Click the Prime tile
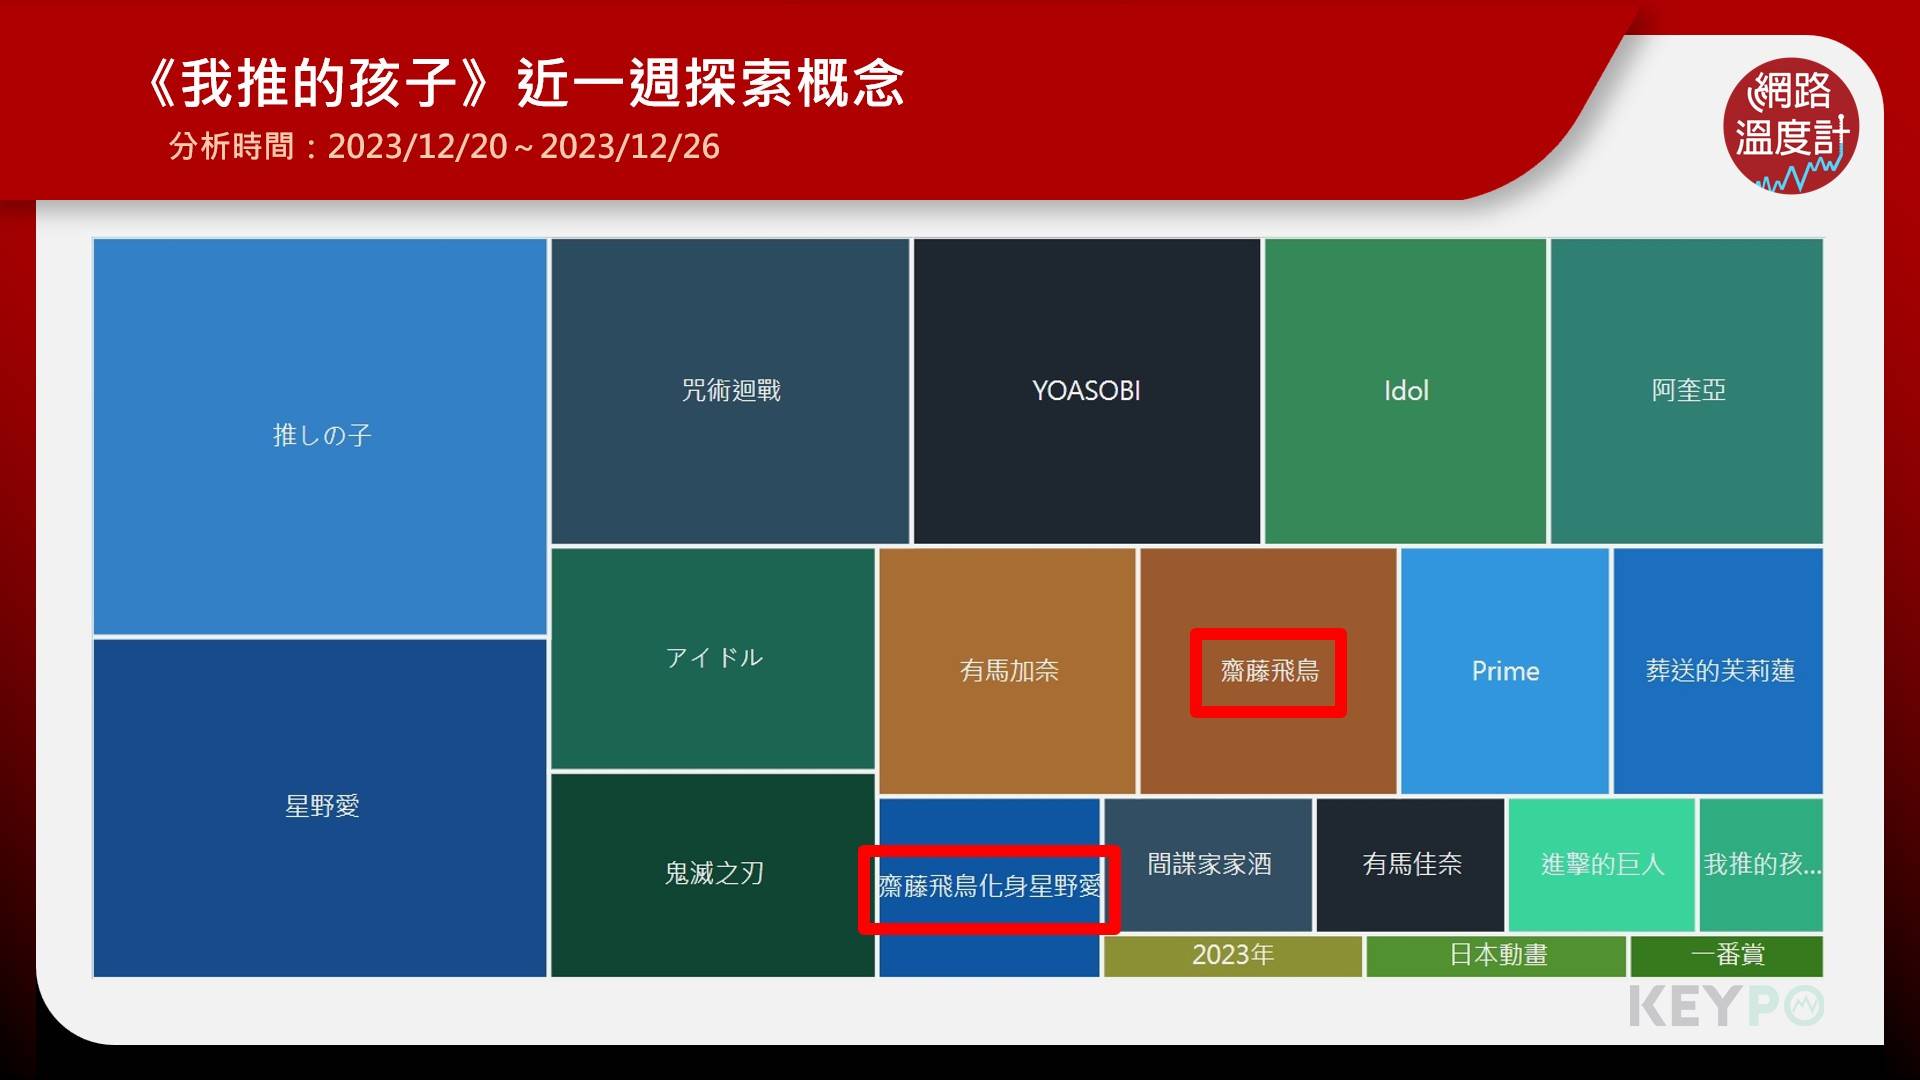The width and height of the screenshot is (1920, 1080). tap(1505, 671)
